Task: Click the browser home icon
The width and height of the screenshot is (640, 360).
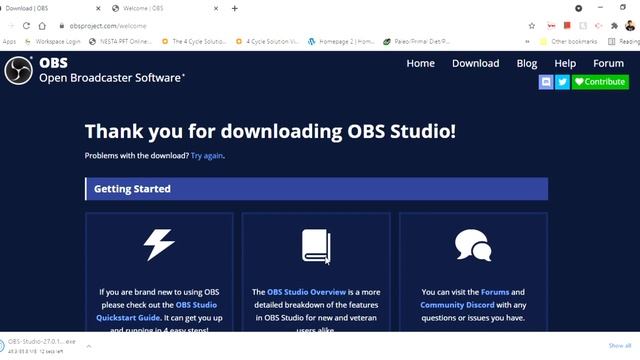Action: click(x=42, y=26)
